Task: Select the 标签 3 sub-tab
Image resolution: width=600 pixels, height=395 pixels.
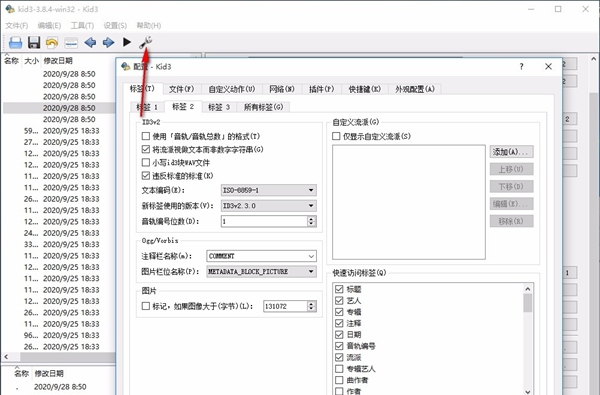Action: tap(219, 107)
